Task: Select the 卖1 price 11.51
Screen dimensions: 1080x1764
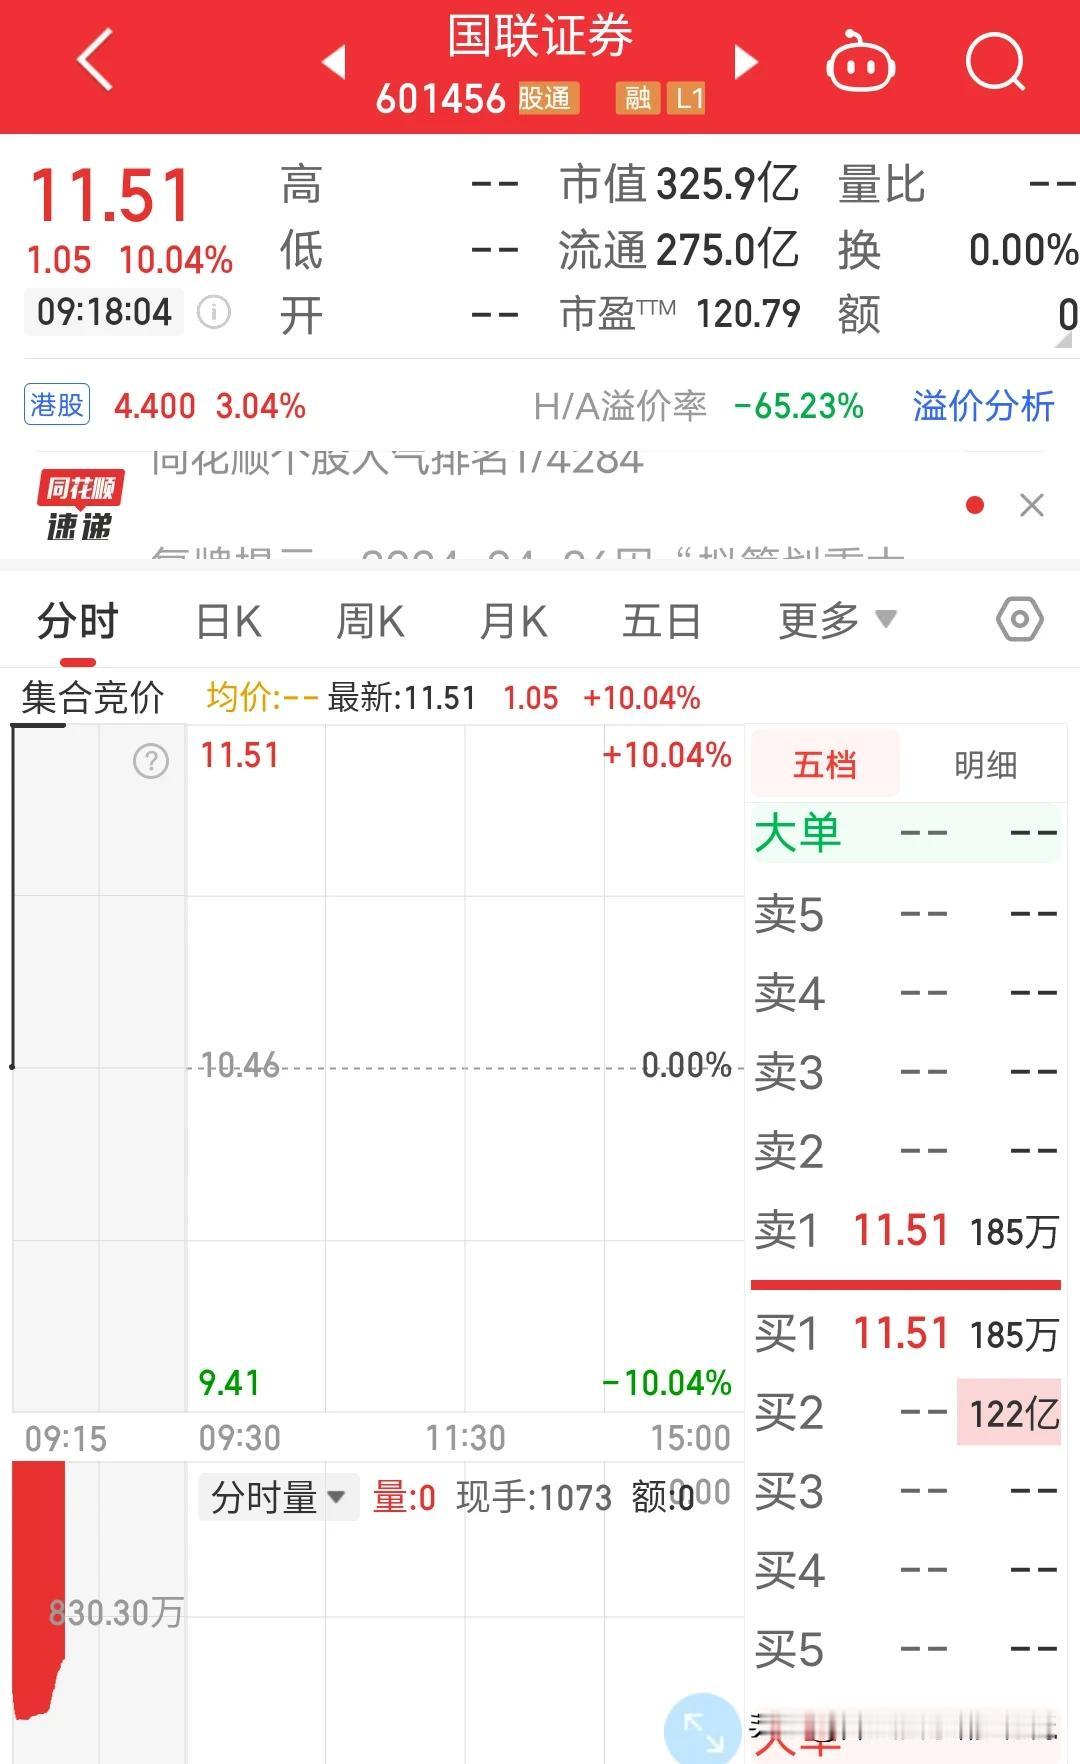Action: (x=901, y=1230)
